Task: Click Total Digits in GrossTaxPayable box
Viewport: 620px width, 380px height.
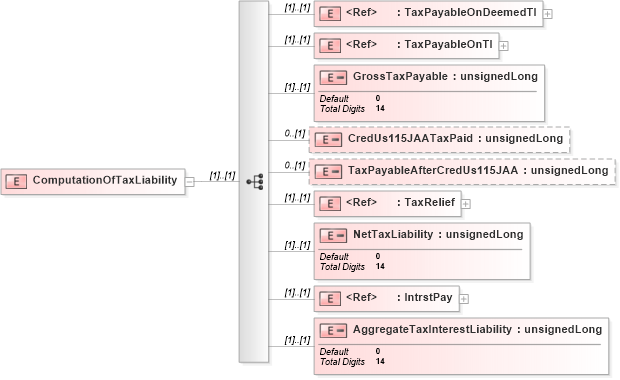Action: point(342,109)
